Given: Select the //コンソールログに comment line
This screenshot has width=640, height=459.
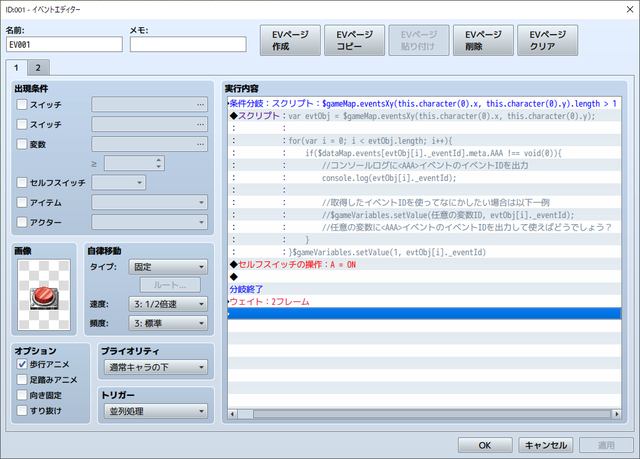Looking at the screenshot, I should pos(424,165).
